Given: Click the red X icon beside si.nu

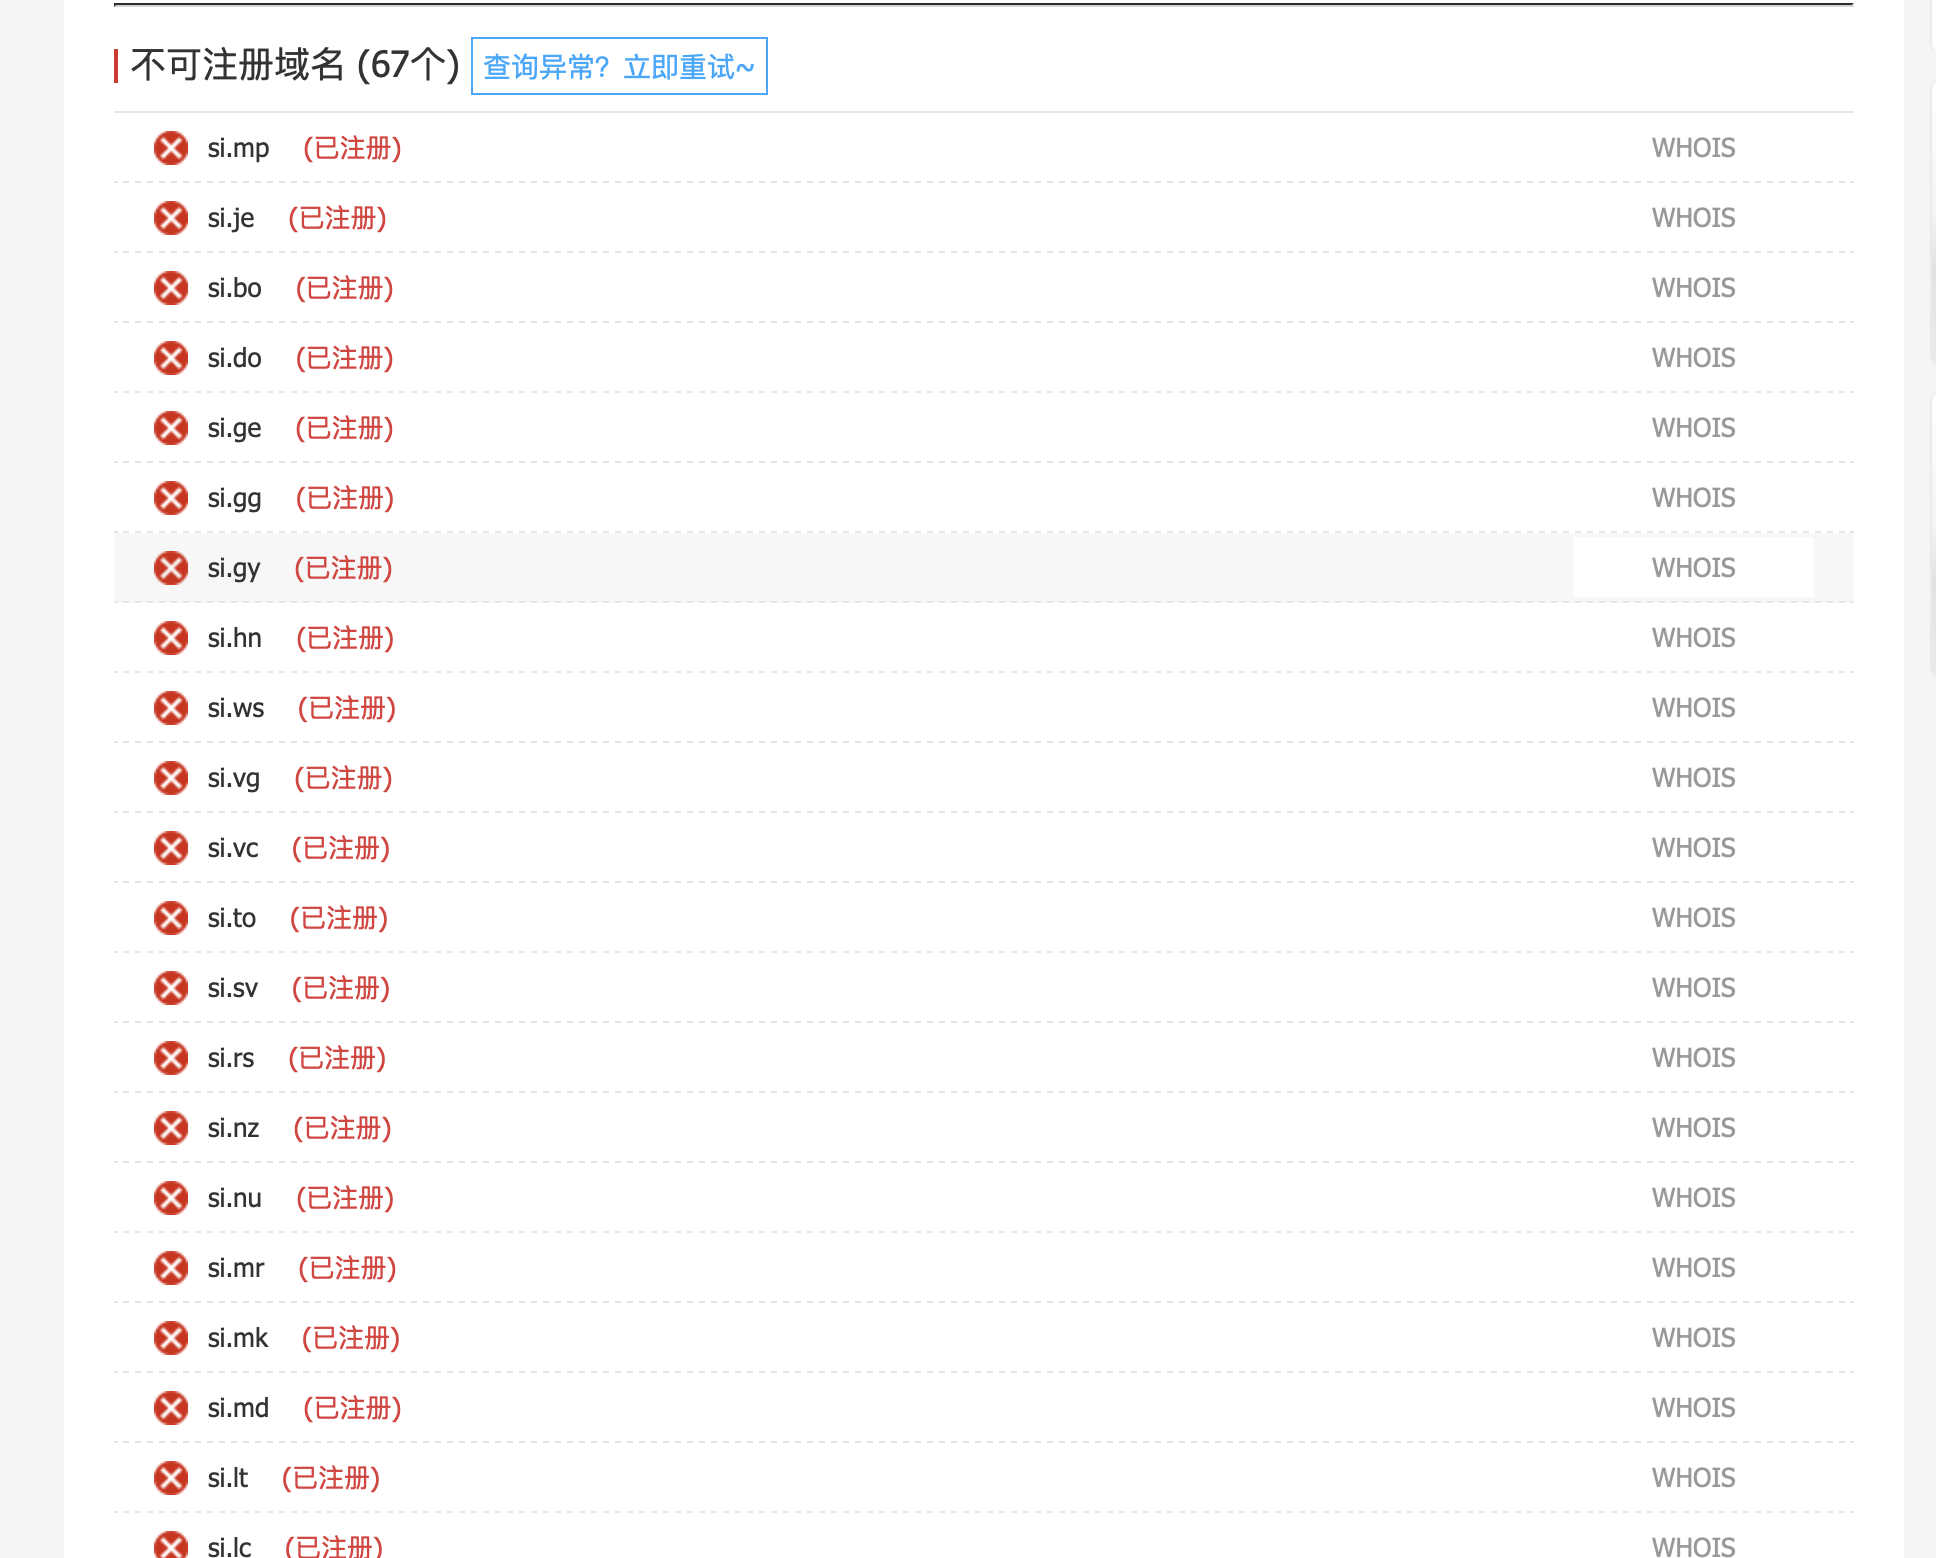Looking at the screenshot, I should [x=171, y=1198].
